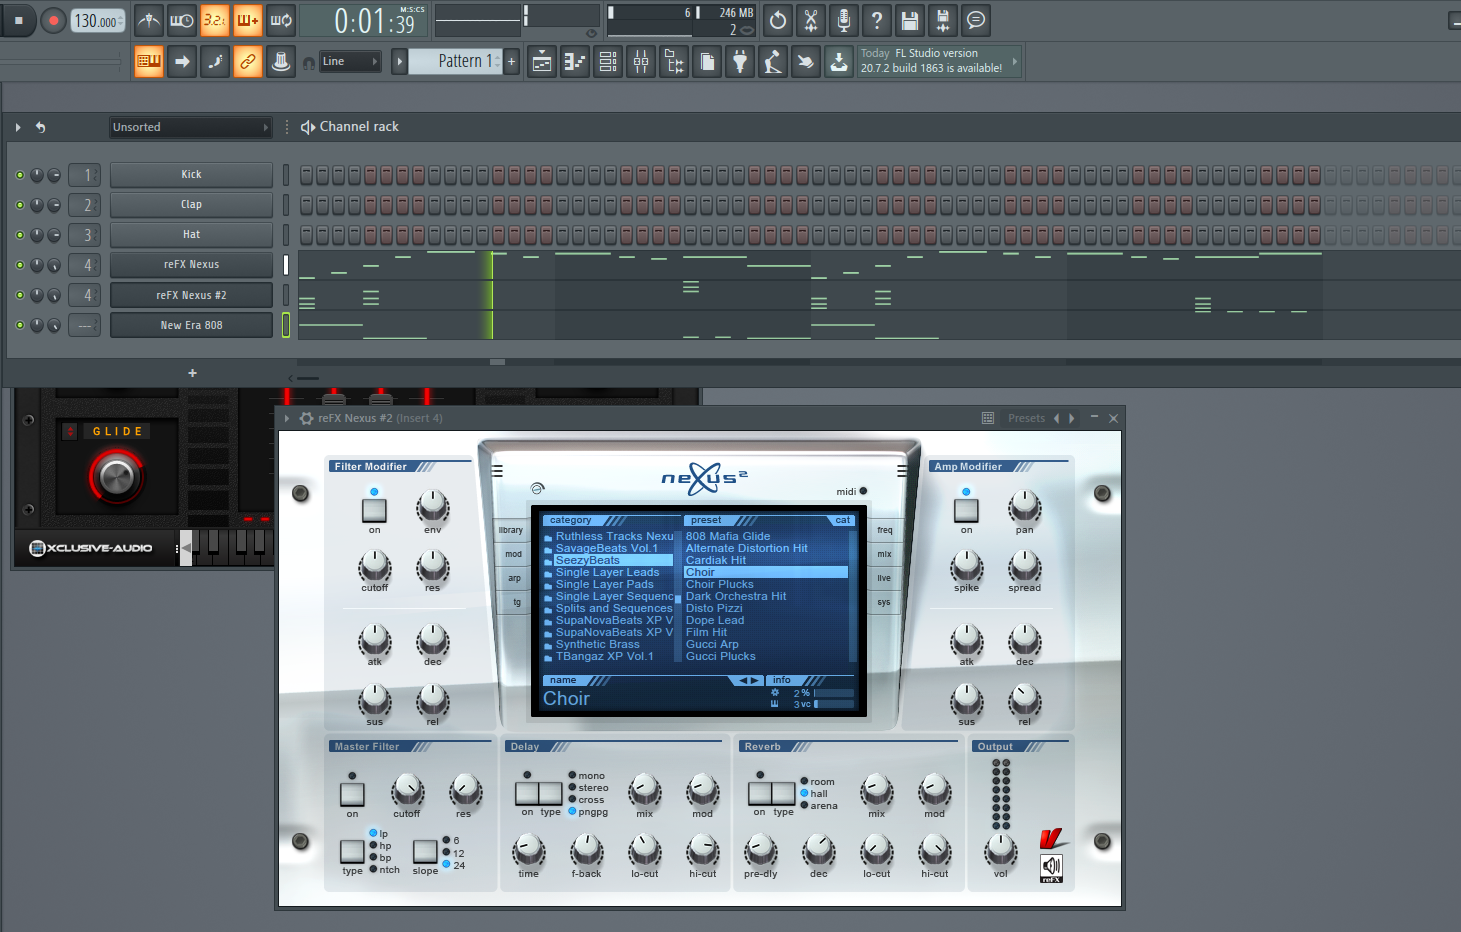Click the circular undo arrow toolbar icon
Image resolution: width=1461 pixels, height=932 pixels.
click(x=778, y=20)
